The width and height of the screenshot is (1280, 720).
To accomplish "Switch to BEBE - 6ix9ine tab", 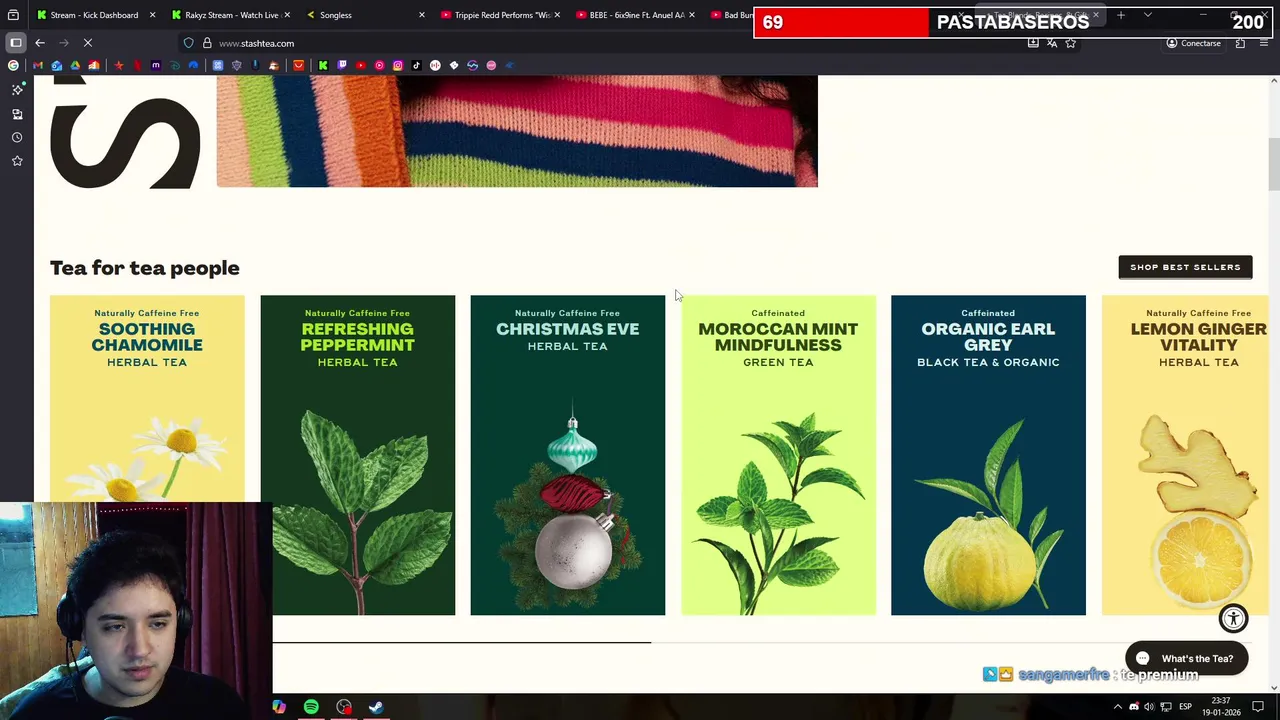I will coord(635,15).
